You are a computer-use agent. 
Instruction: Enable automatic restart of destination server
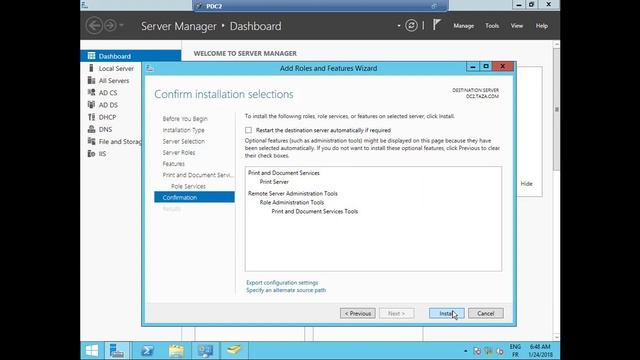click(x=249, y=130)
